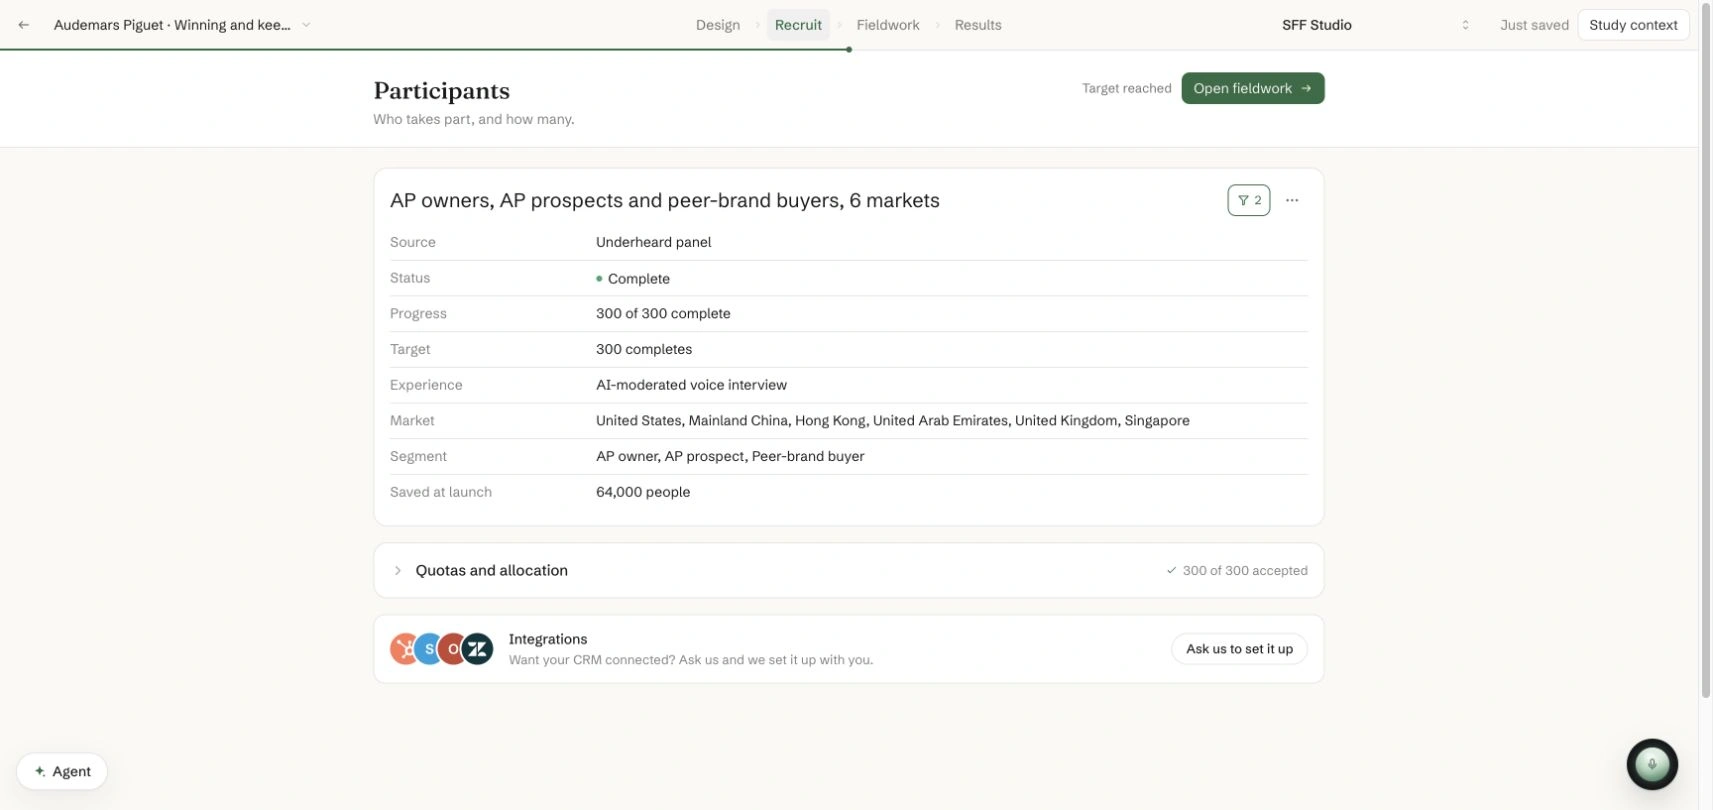Click the "Participants" heading
The width and height of the screenshot is (1713, 810).
pos(441,91)
